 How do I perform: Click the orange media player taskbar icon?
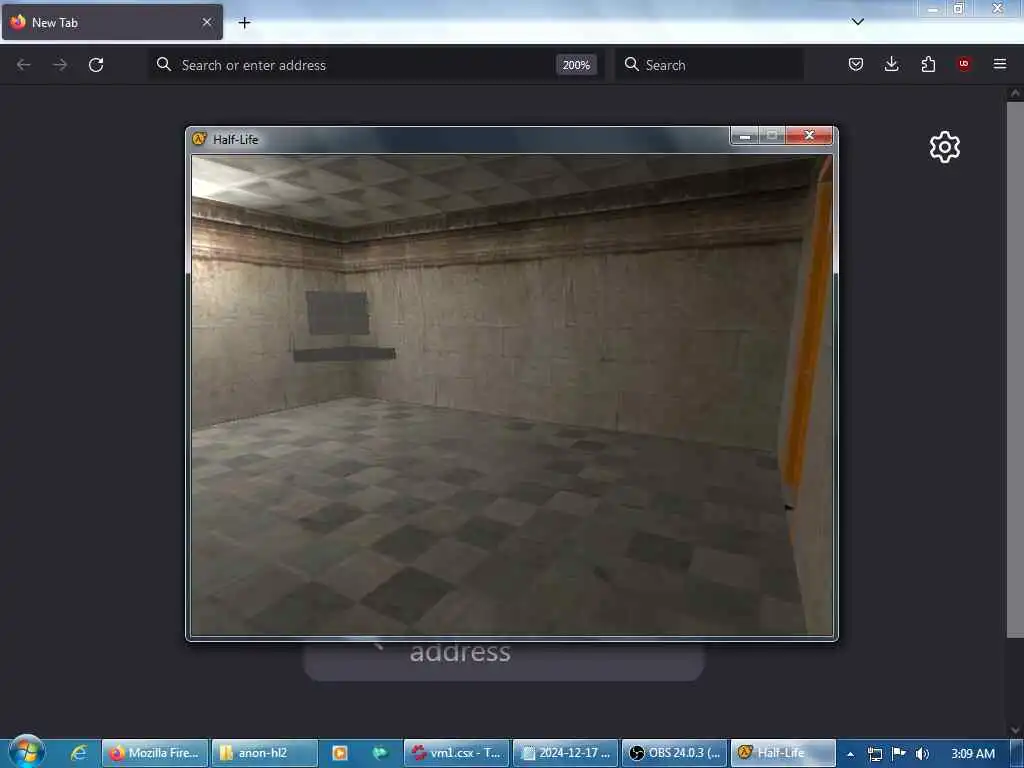click(x=340, y=753)
